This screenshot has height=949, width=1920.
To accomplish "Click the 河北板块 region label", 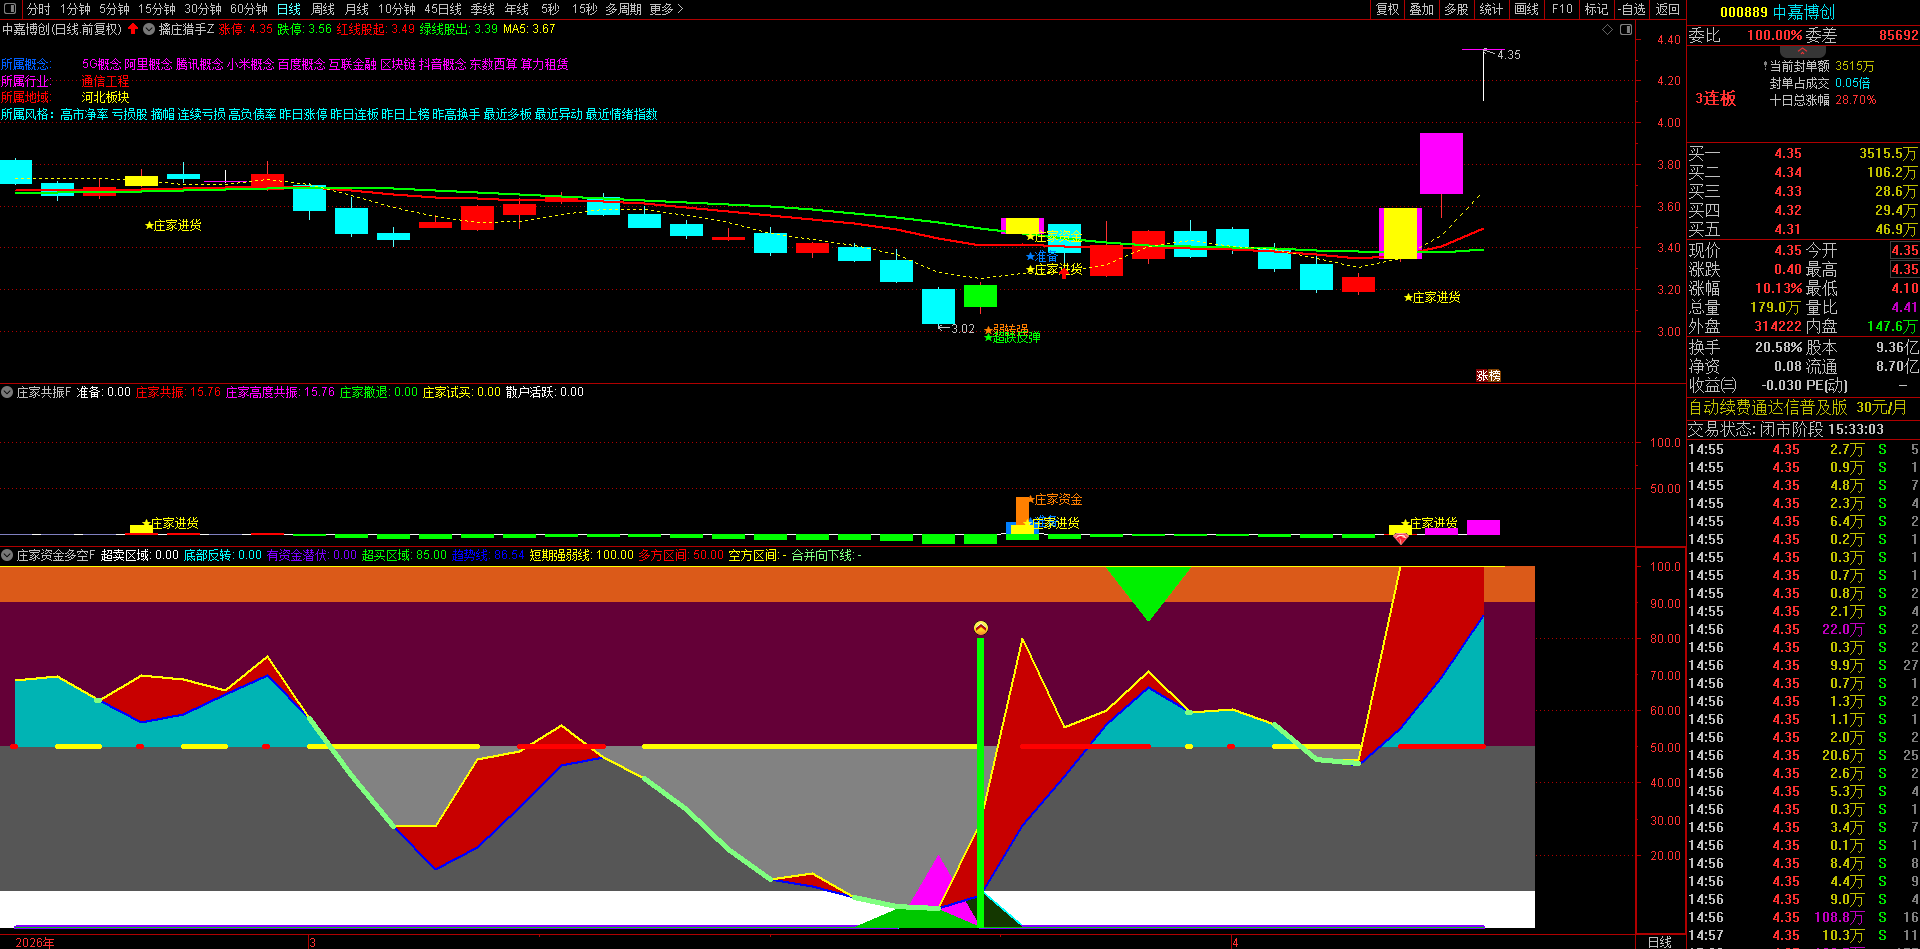I will 106,98.
